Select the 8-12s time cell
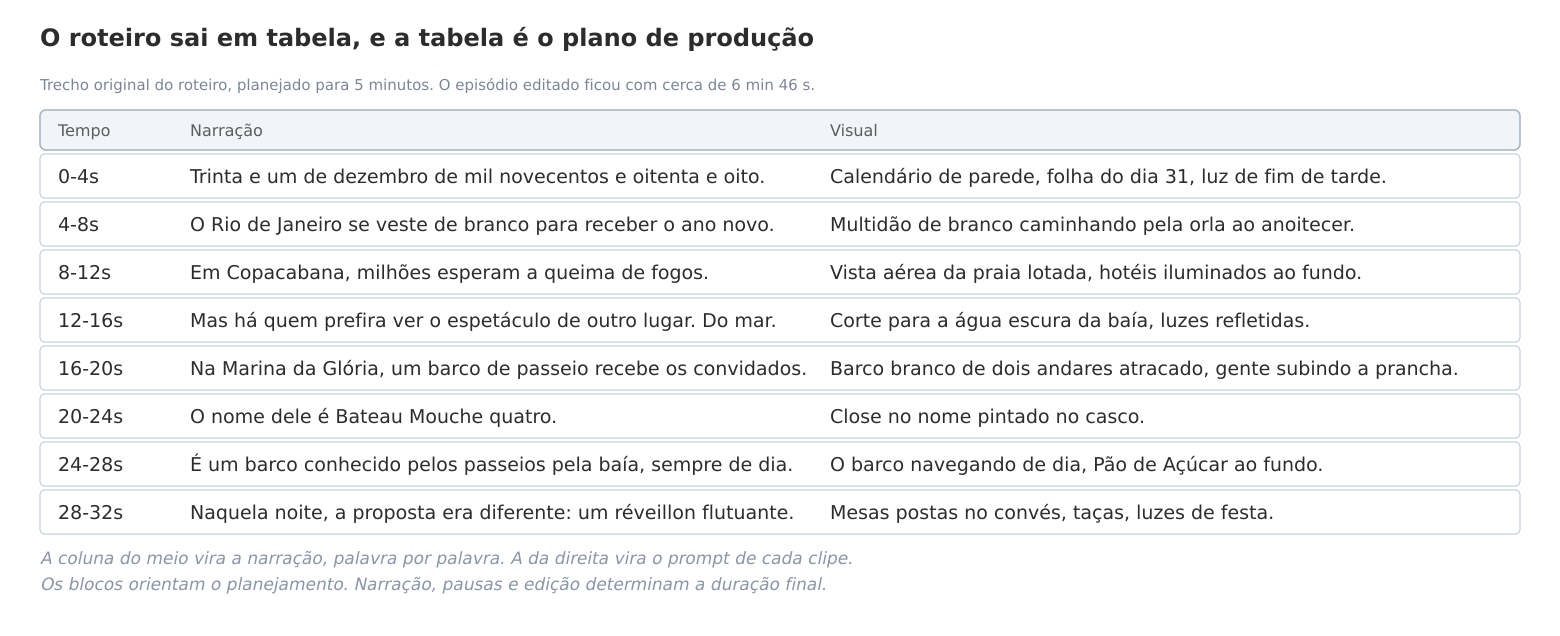 point(84,273)
